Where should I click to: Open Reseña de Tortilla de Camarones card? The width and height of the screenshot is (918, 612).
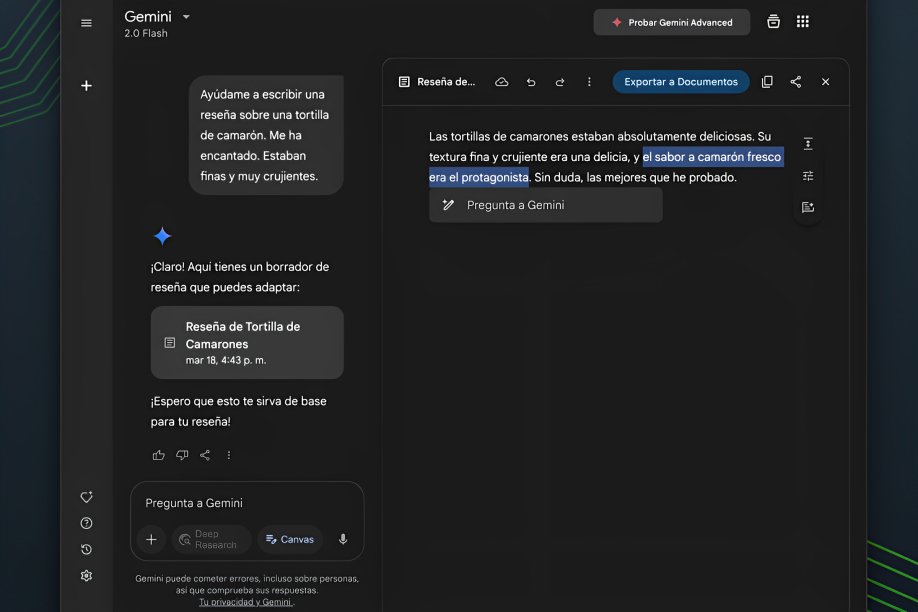tap(247, 343)
